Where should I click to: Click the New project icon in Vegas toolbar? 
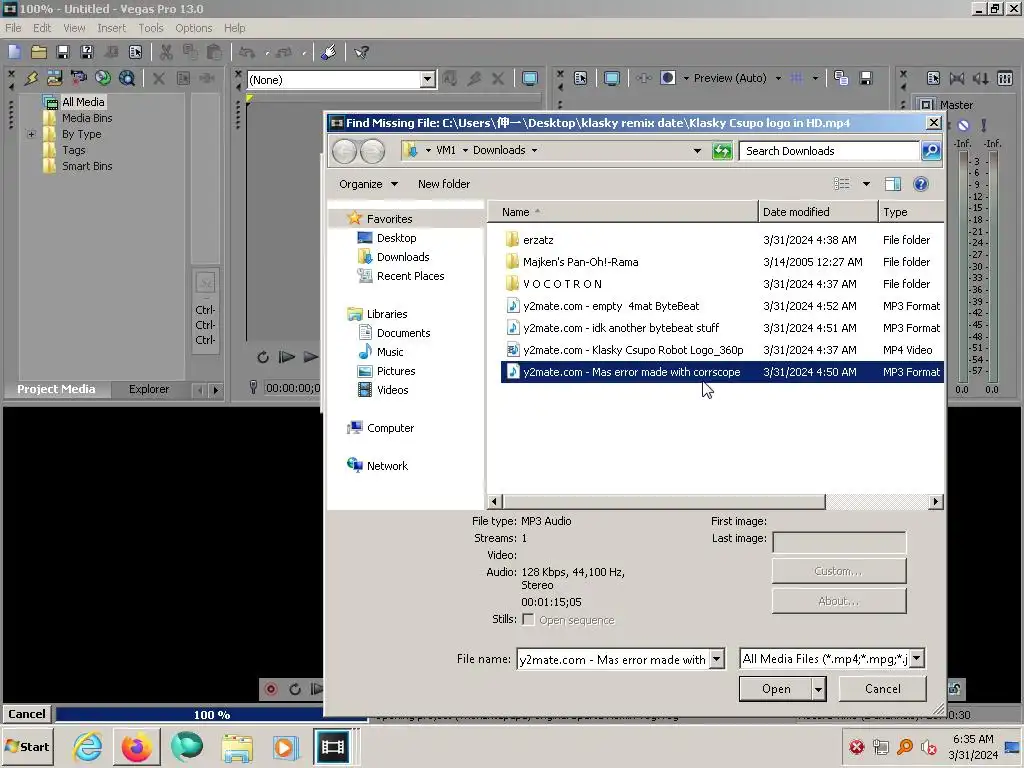[x=14, y=52]
